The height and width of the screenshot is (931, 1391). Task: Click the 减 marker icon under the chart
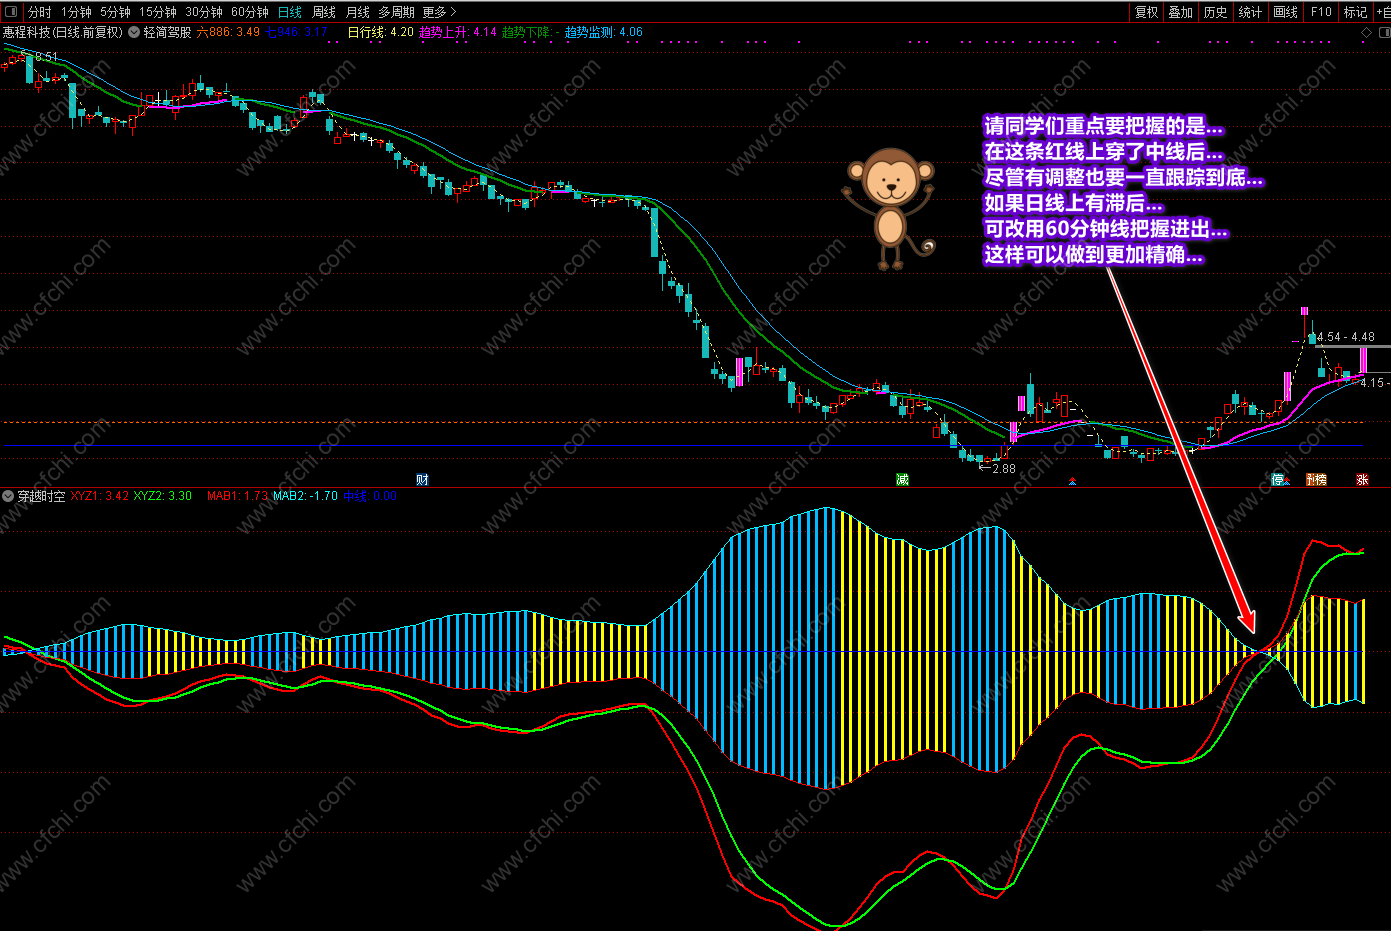pos(902,480)
